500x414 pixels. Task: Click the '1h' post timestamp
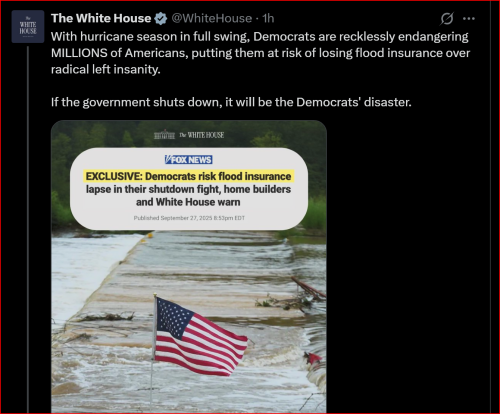[x=268, y=18]
